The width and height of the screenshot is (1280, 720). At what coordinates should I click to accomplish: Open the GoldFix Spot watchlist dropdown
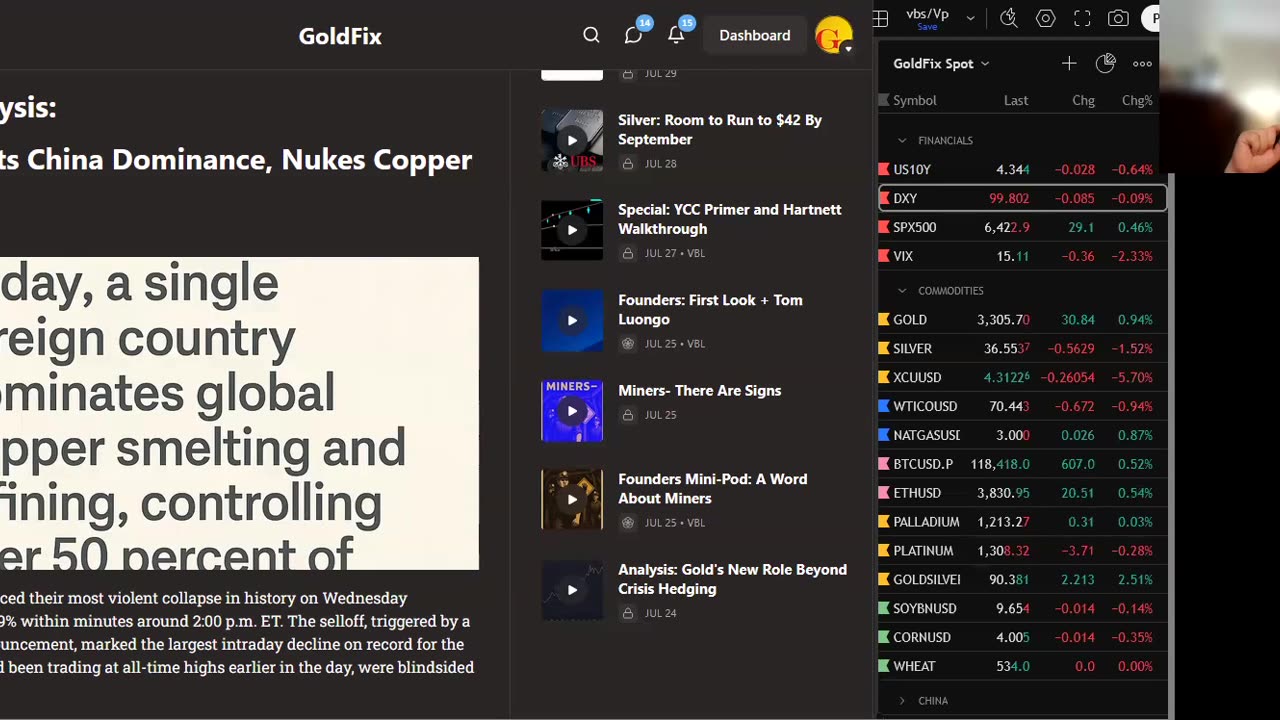pyautogui.click(x=941, y=63)
